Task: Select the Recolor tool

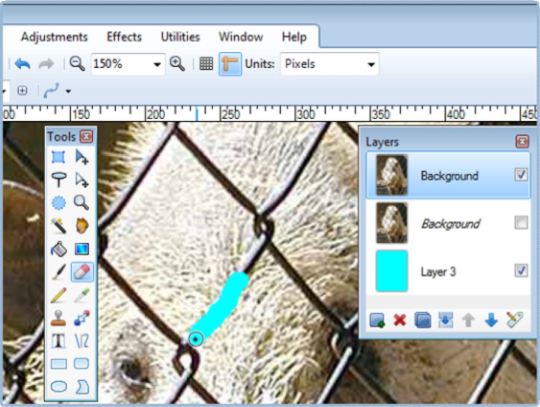Action: tap(82, 317)
